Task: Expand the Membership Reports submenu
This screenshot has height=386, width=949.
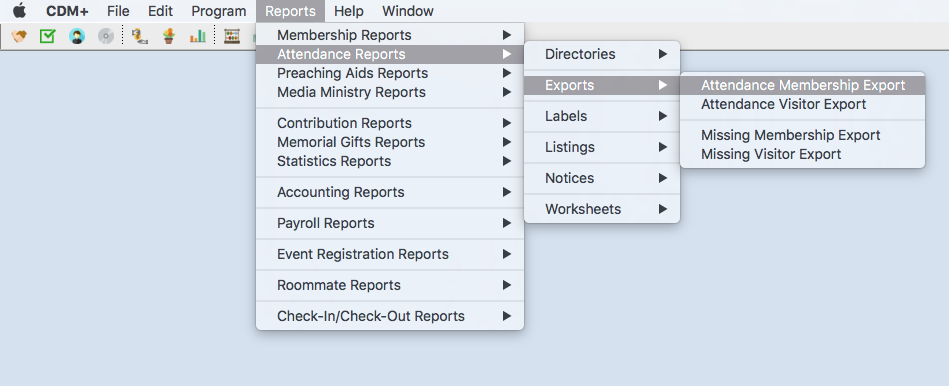Action: click(x=390, y=35)
